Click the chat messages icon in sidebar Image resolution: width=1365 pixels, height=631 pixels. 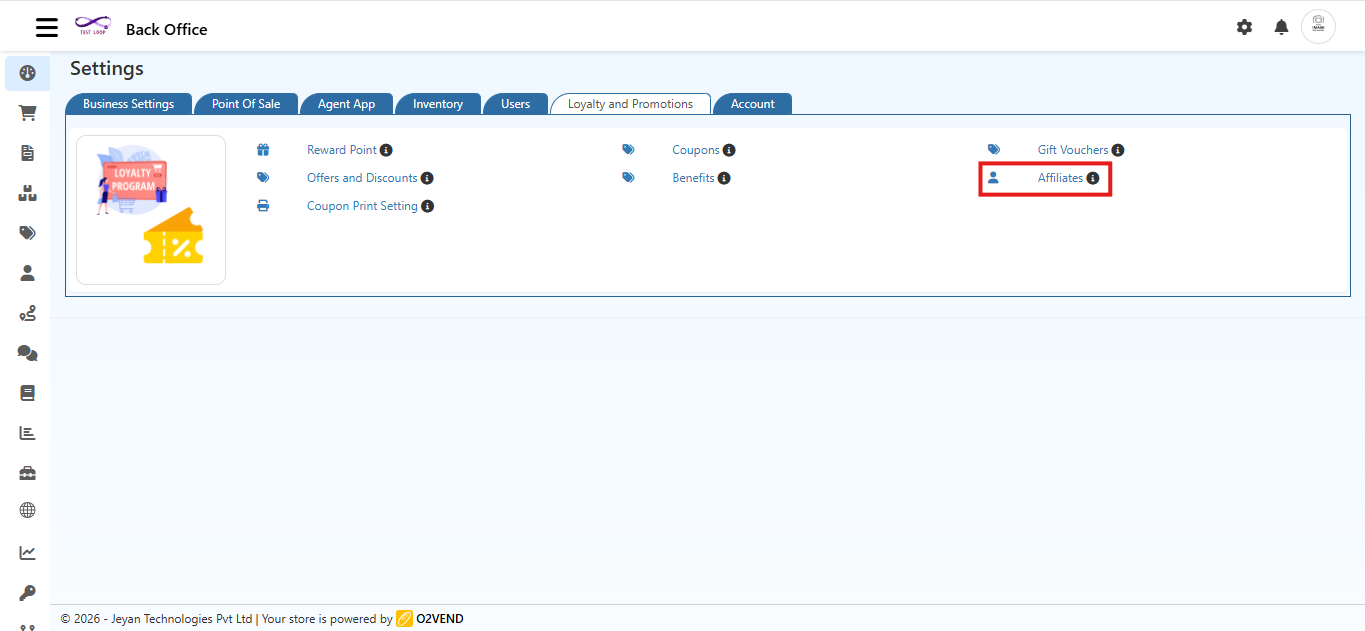tap(27, 352)
